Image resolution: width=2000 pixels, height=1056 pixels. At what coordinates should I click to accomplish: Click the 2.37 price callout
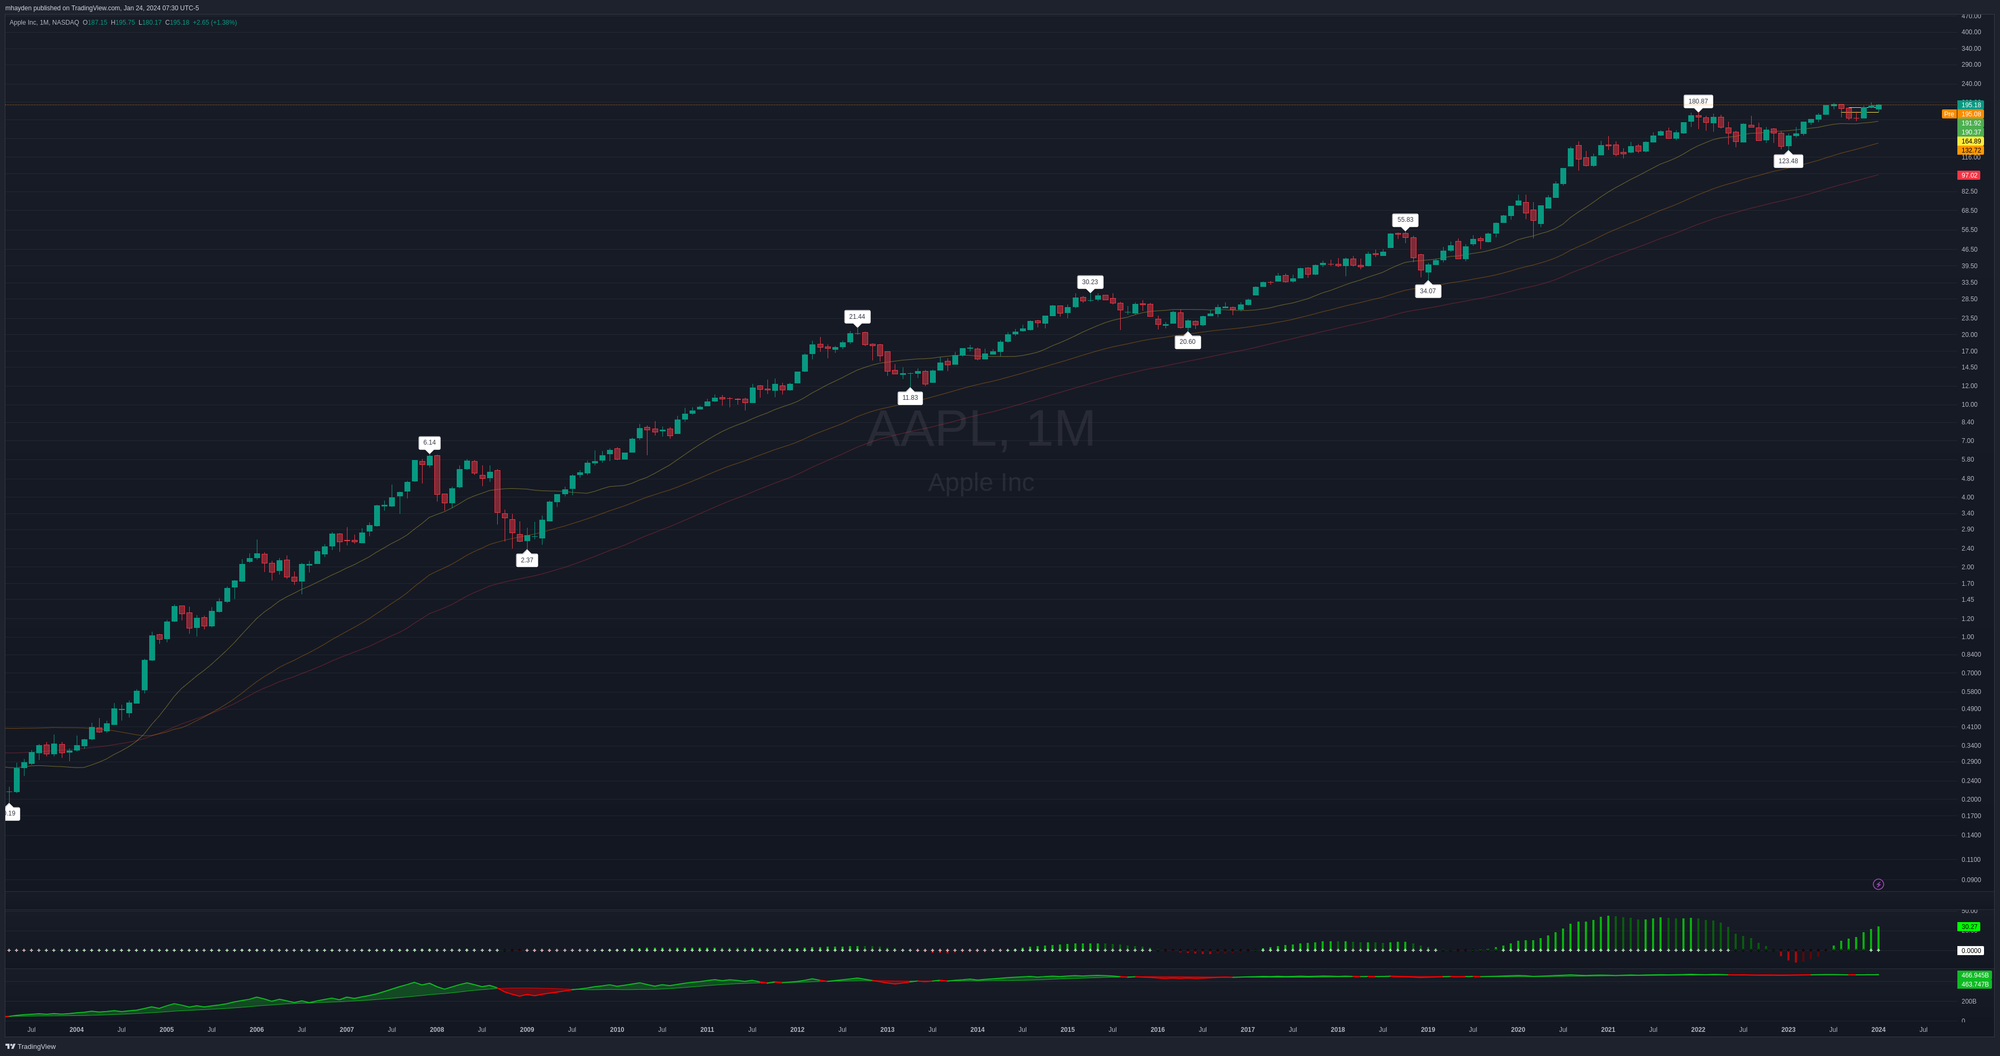pos(527,560)
